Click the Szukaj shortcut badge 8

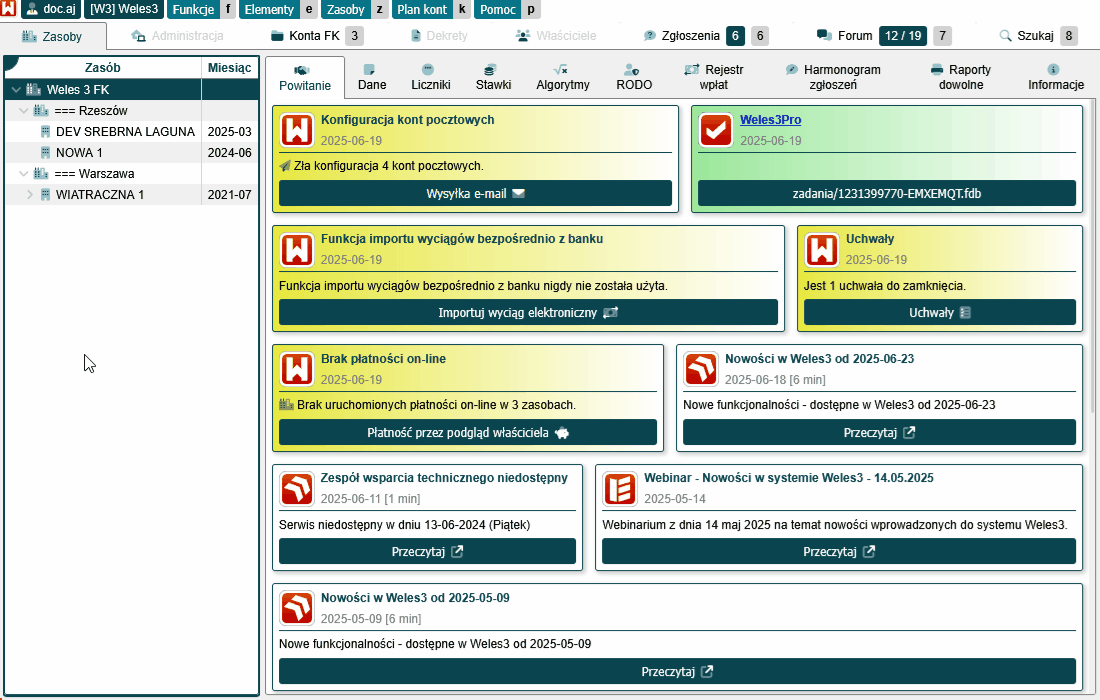(1068, 36)
